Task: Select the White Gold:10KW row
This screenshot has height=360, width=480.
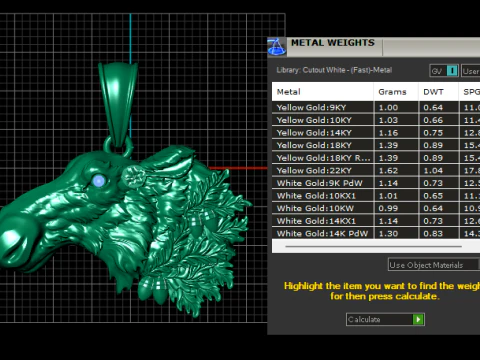Action: [x=376, y=208]
